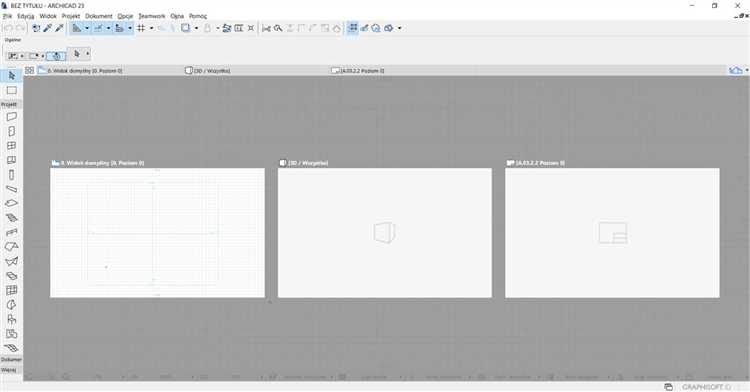
Task: Open the floor plan view thumbnail
Action: pos(157,233)
